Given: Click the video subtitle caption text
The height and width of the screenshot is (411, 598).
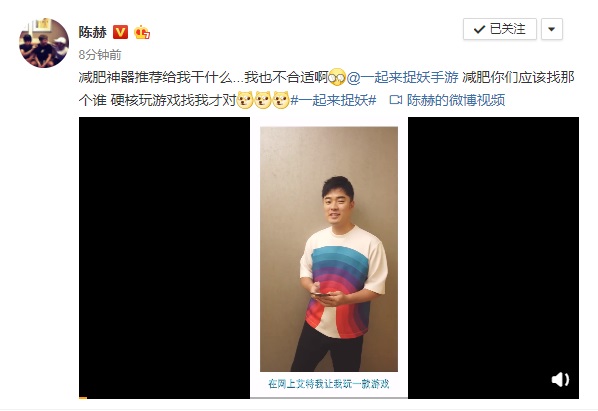Looking at the screenshot, I should click(x=329, y=384).
